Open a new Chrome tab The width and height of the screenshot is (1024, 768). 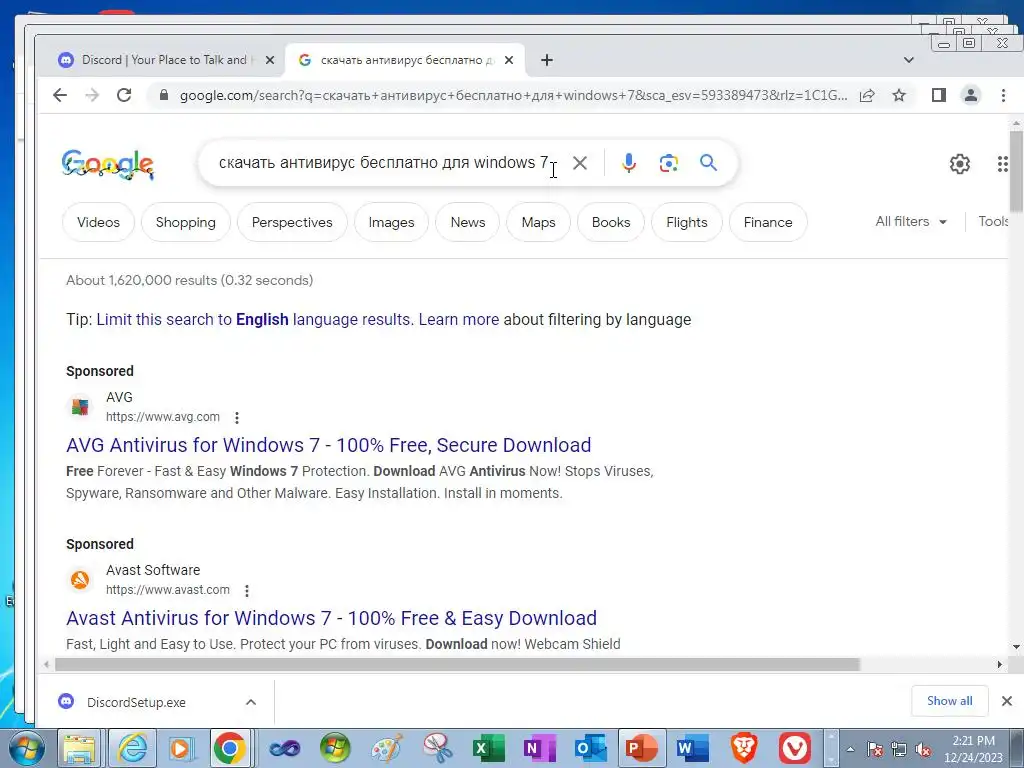point(547,60)
